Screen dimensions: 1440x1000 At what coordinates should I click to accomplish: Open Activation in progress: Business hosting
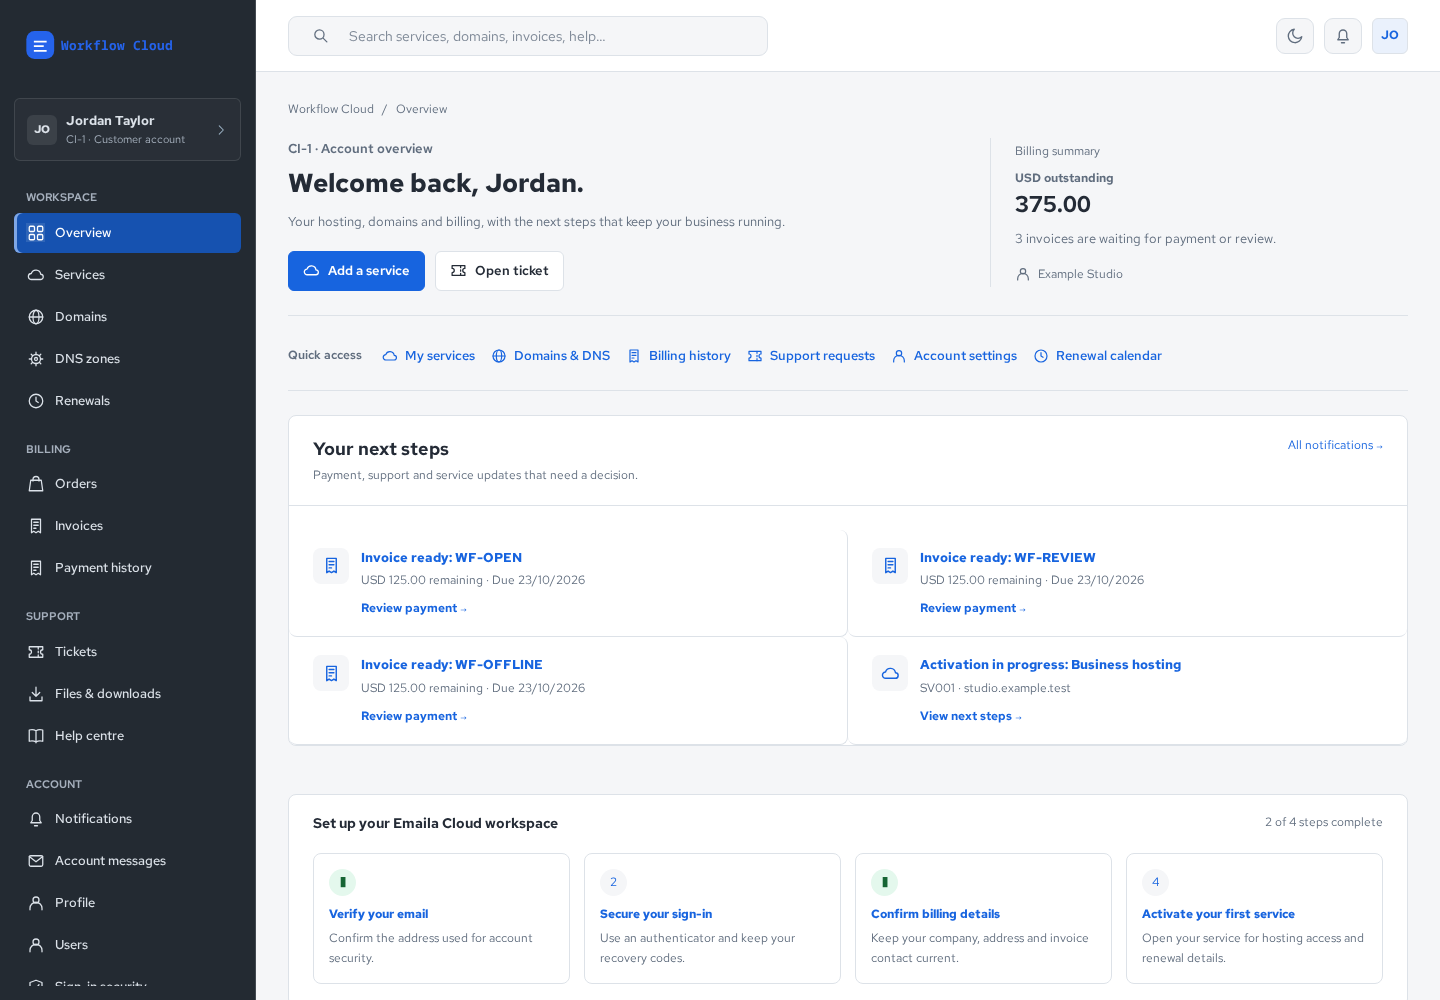(x=1050, y=665)
